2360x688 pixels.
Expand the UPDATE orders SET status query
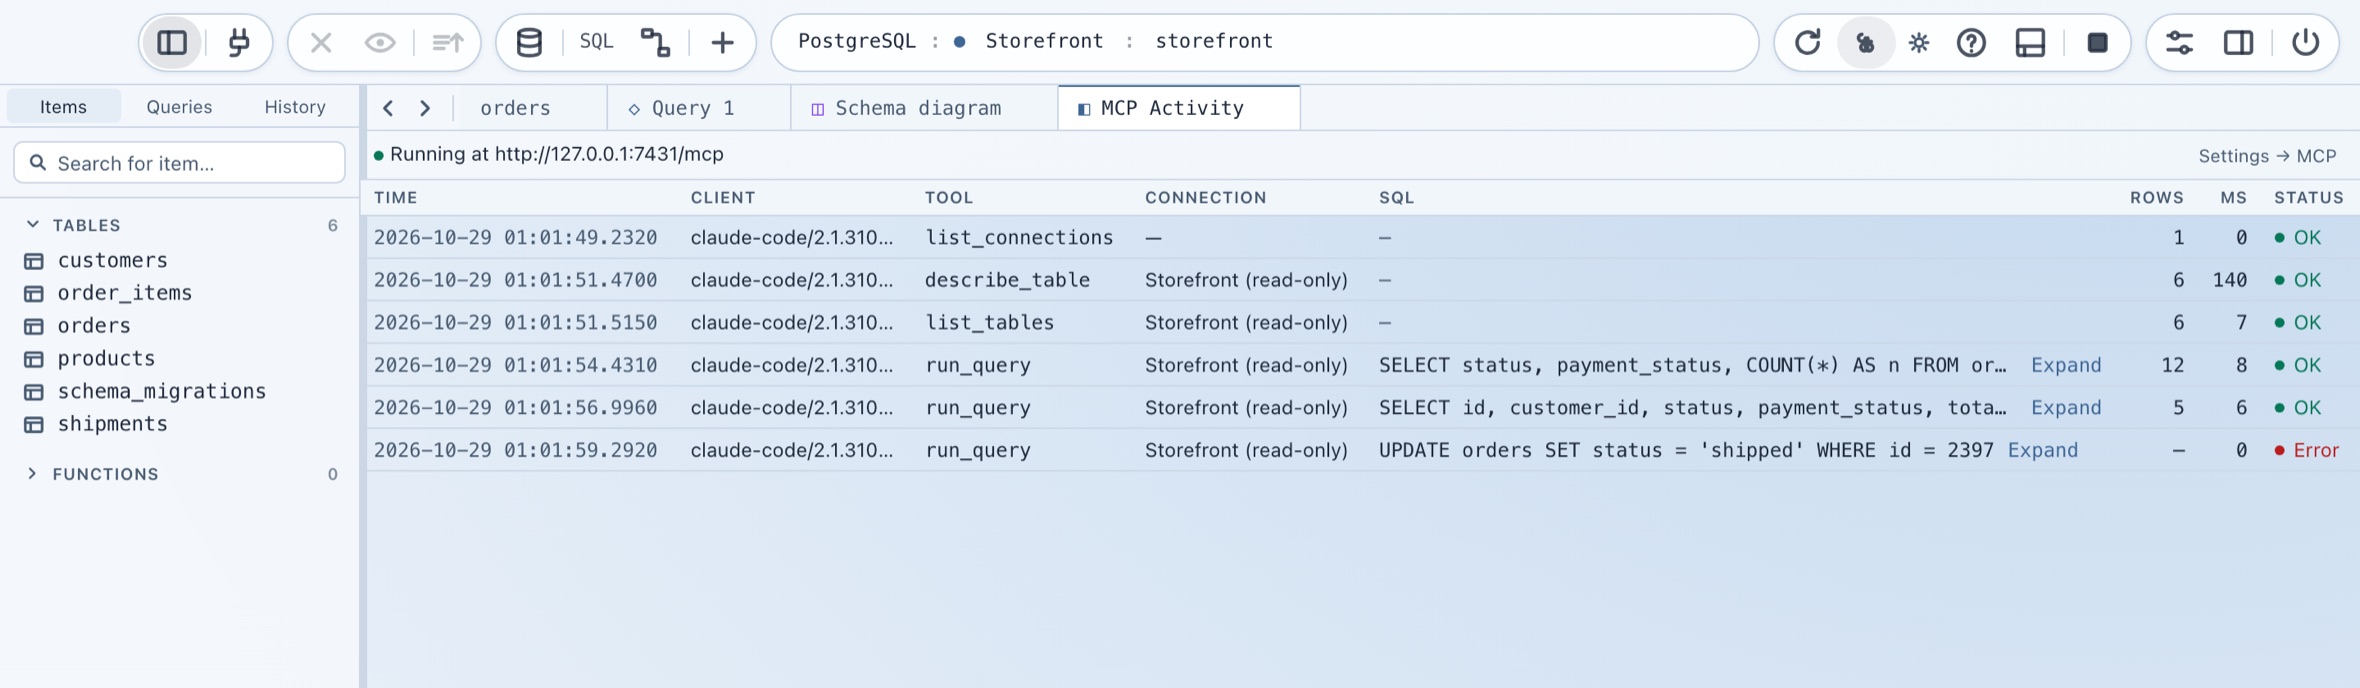click(x=2043, y=450)
